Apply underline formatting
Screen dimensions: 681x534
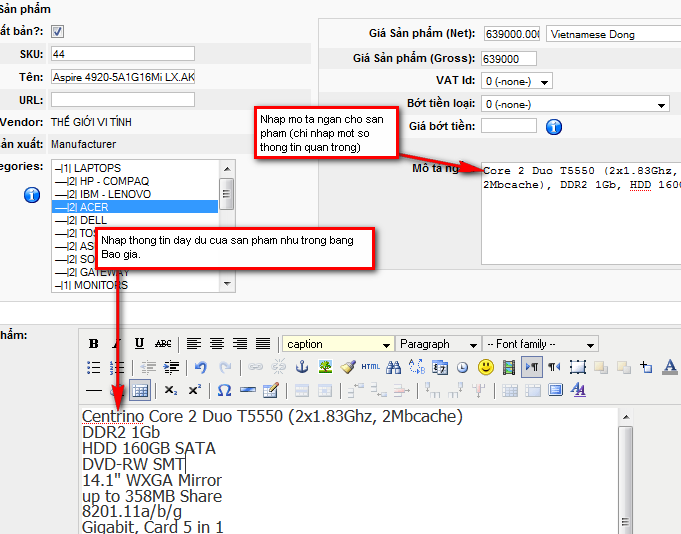coord(139,344)
